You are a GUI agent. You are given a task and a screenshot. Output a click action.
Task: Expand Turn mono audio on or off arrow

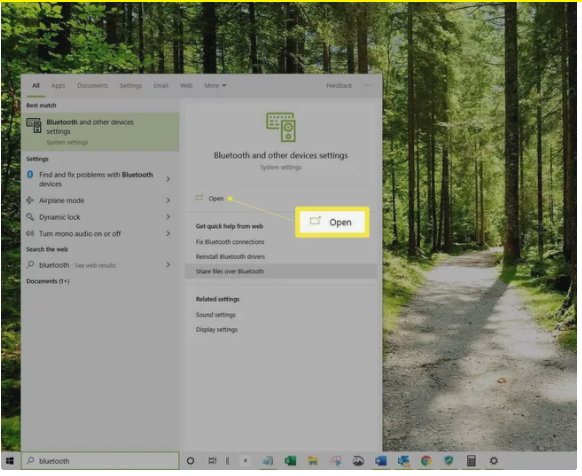168,233
